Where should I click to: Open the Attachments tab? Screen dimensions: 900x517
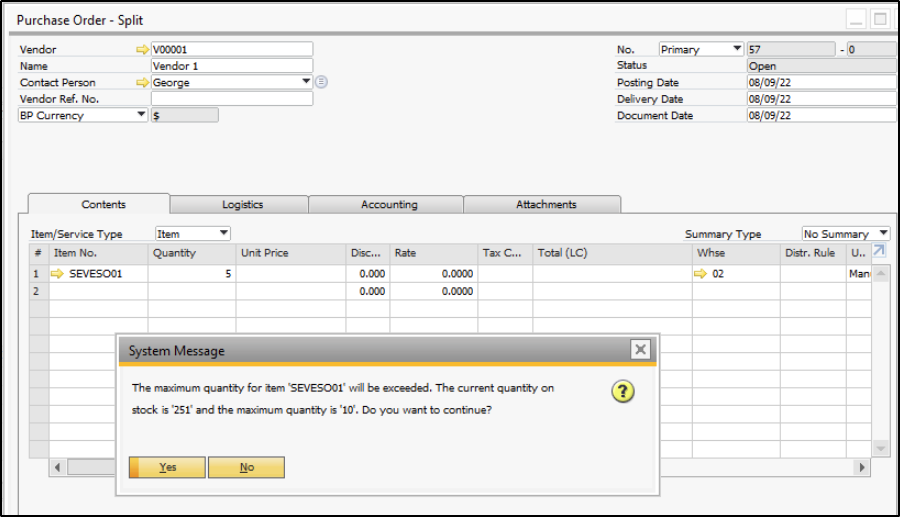[546, 204]
